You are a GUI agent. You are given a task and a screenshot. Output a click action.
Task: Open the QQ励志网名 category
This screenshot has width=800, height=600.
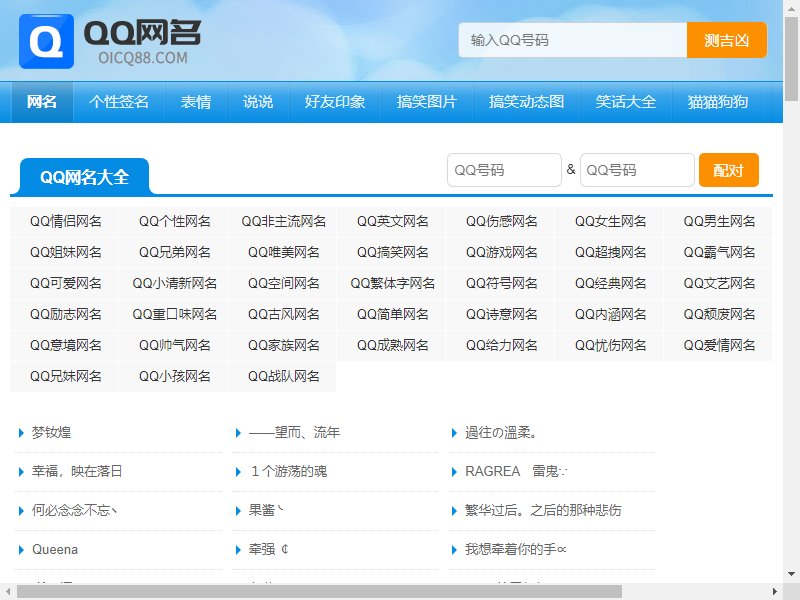pos(65,314)
